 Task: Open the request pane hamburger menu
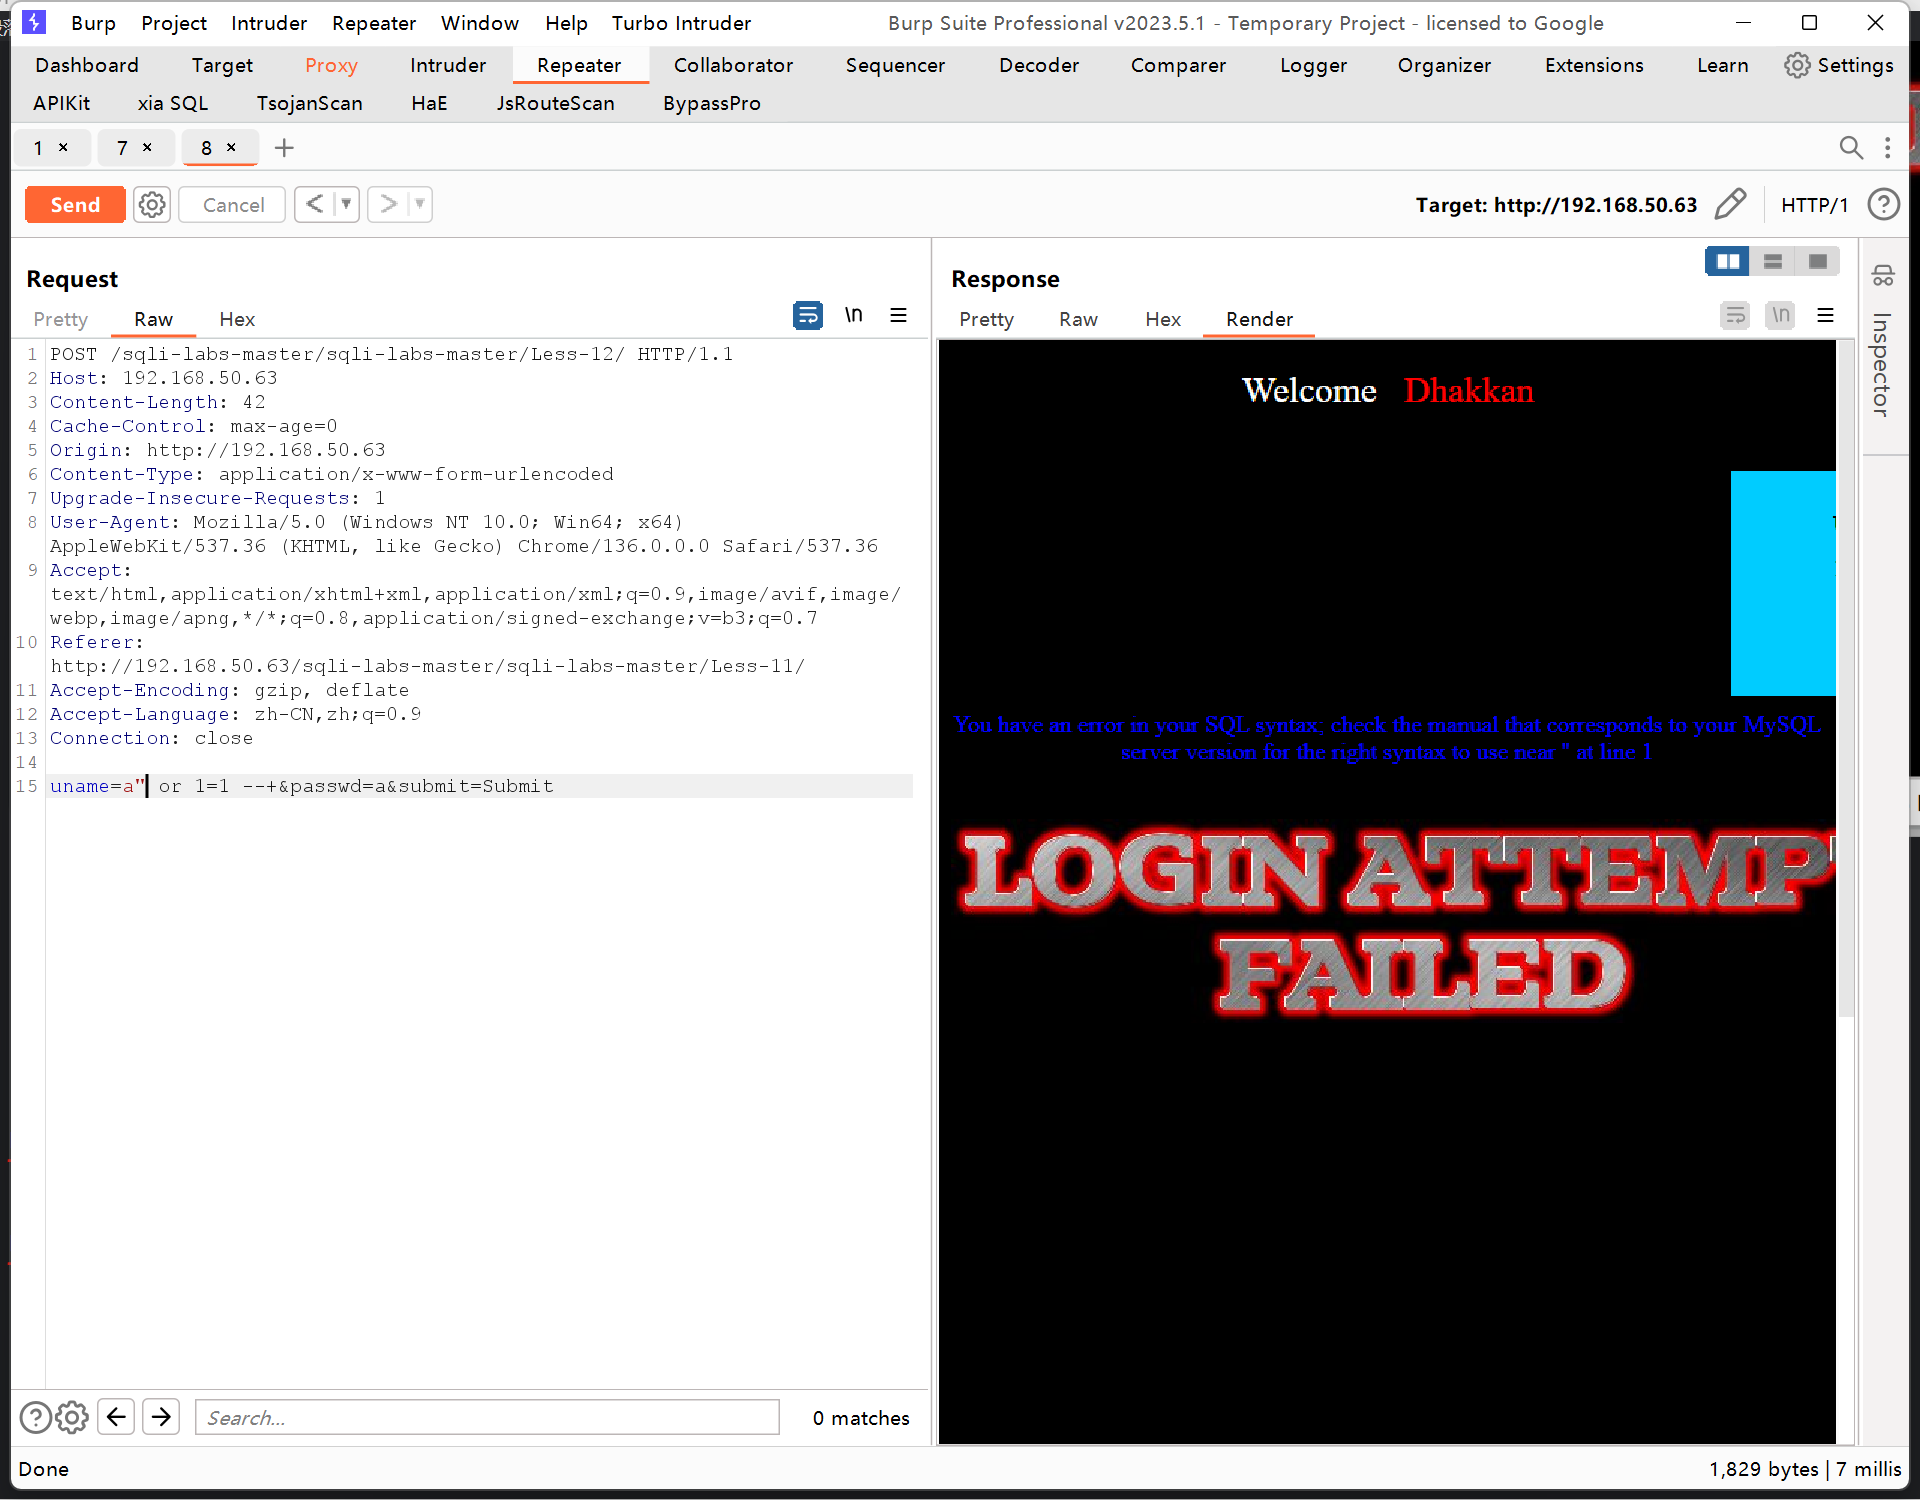tap(898, 316)
